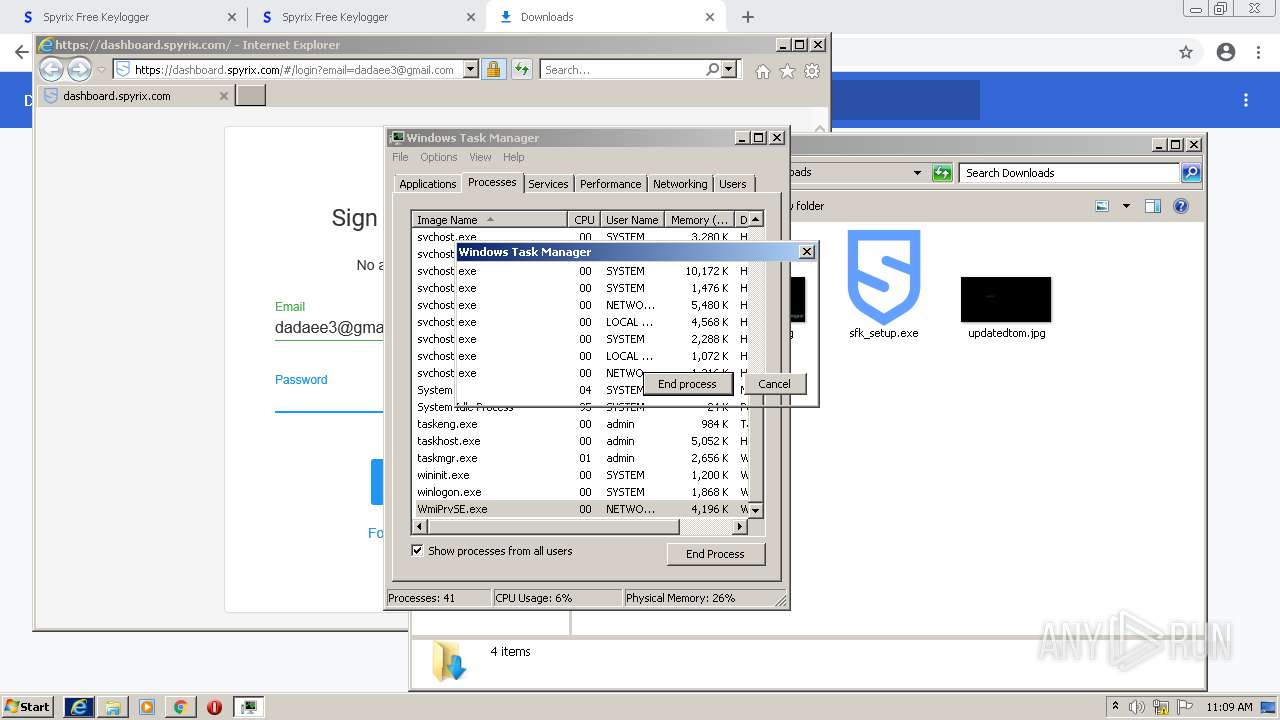Click the IE search magnifier icon
Screen dimensions: 1280x720
coord(712,70)
